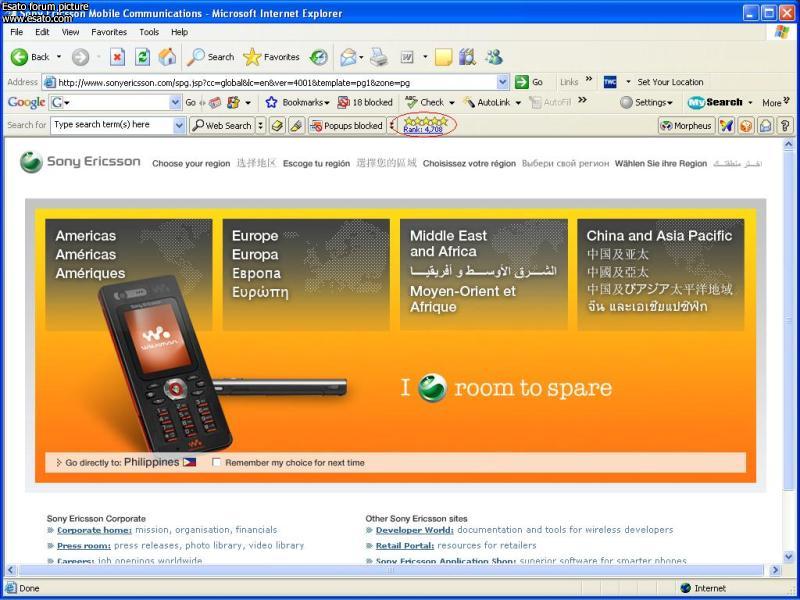Select China and Asia Pacific region
Viewport: 800px width, 600px height.
point(661,274)
